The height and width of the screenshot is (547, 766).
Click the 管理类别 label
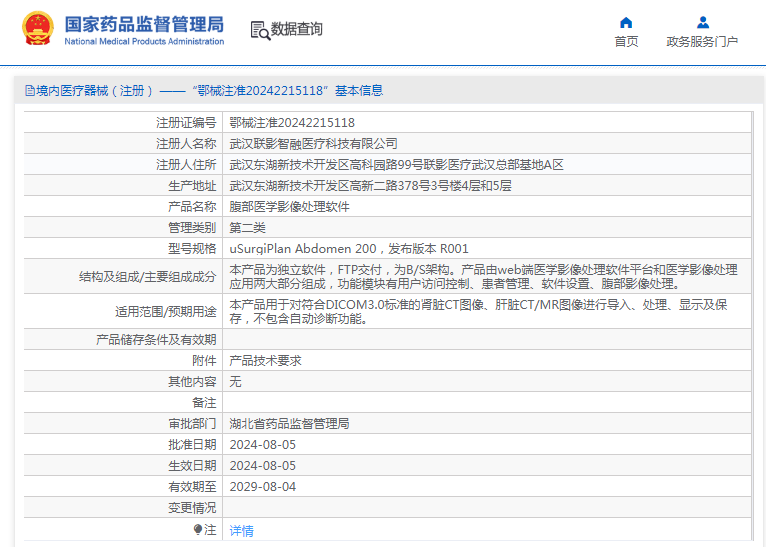click(x=192, y=228)
